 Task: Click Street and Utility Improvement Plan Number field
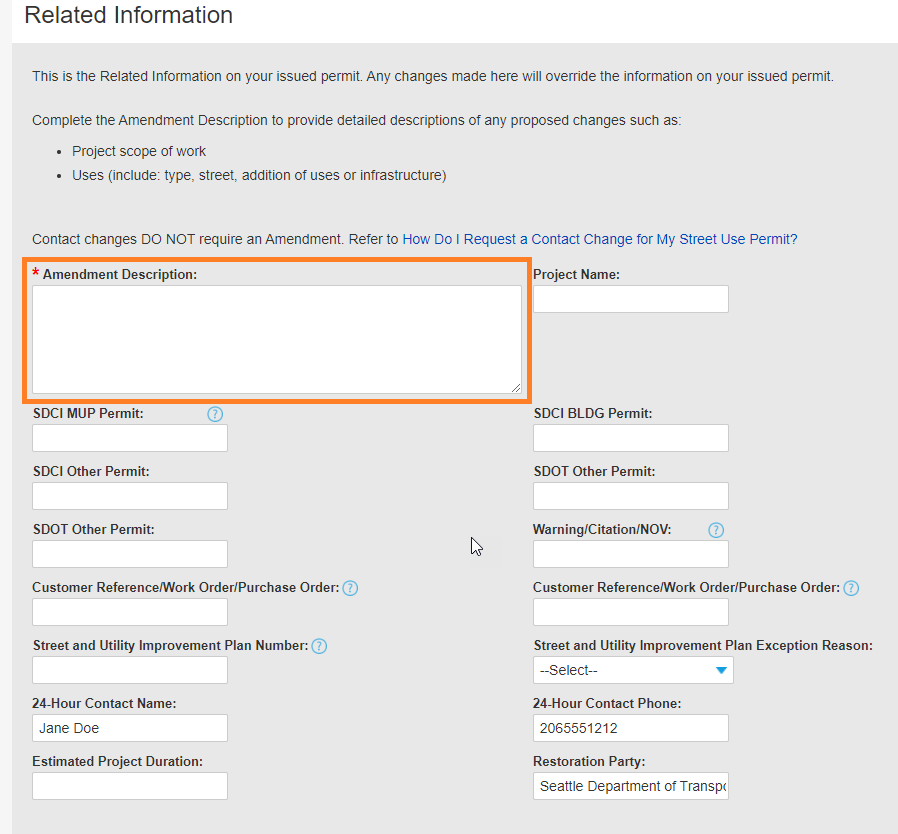pos(130,670)
